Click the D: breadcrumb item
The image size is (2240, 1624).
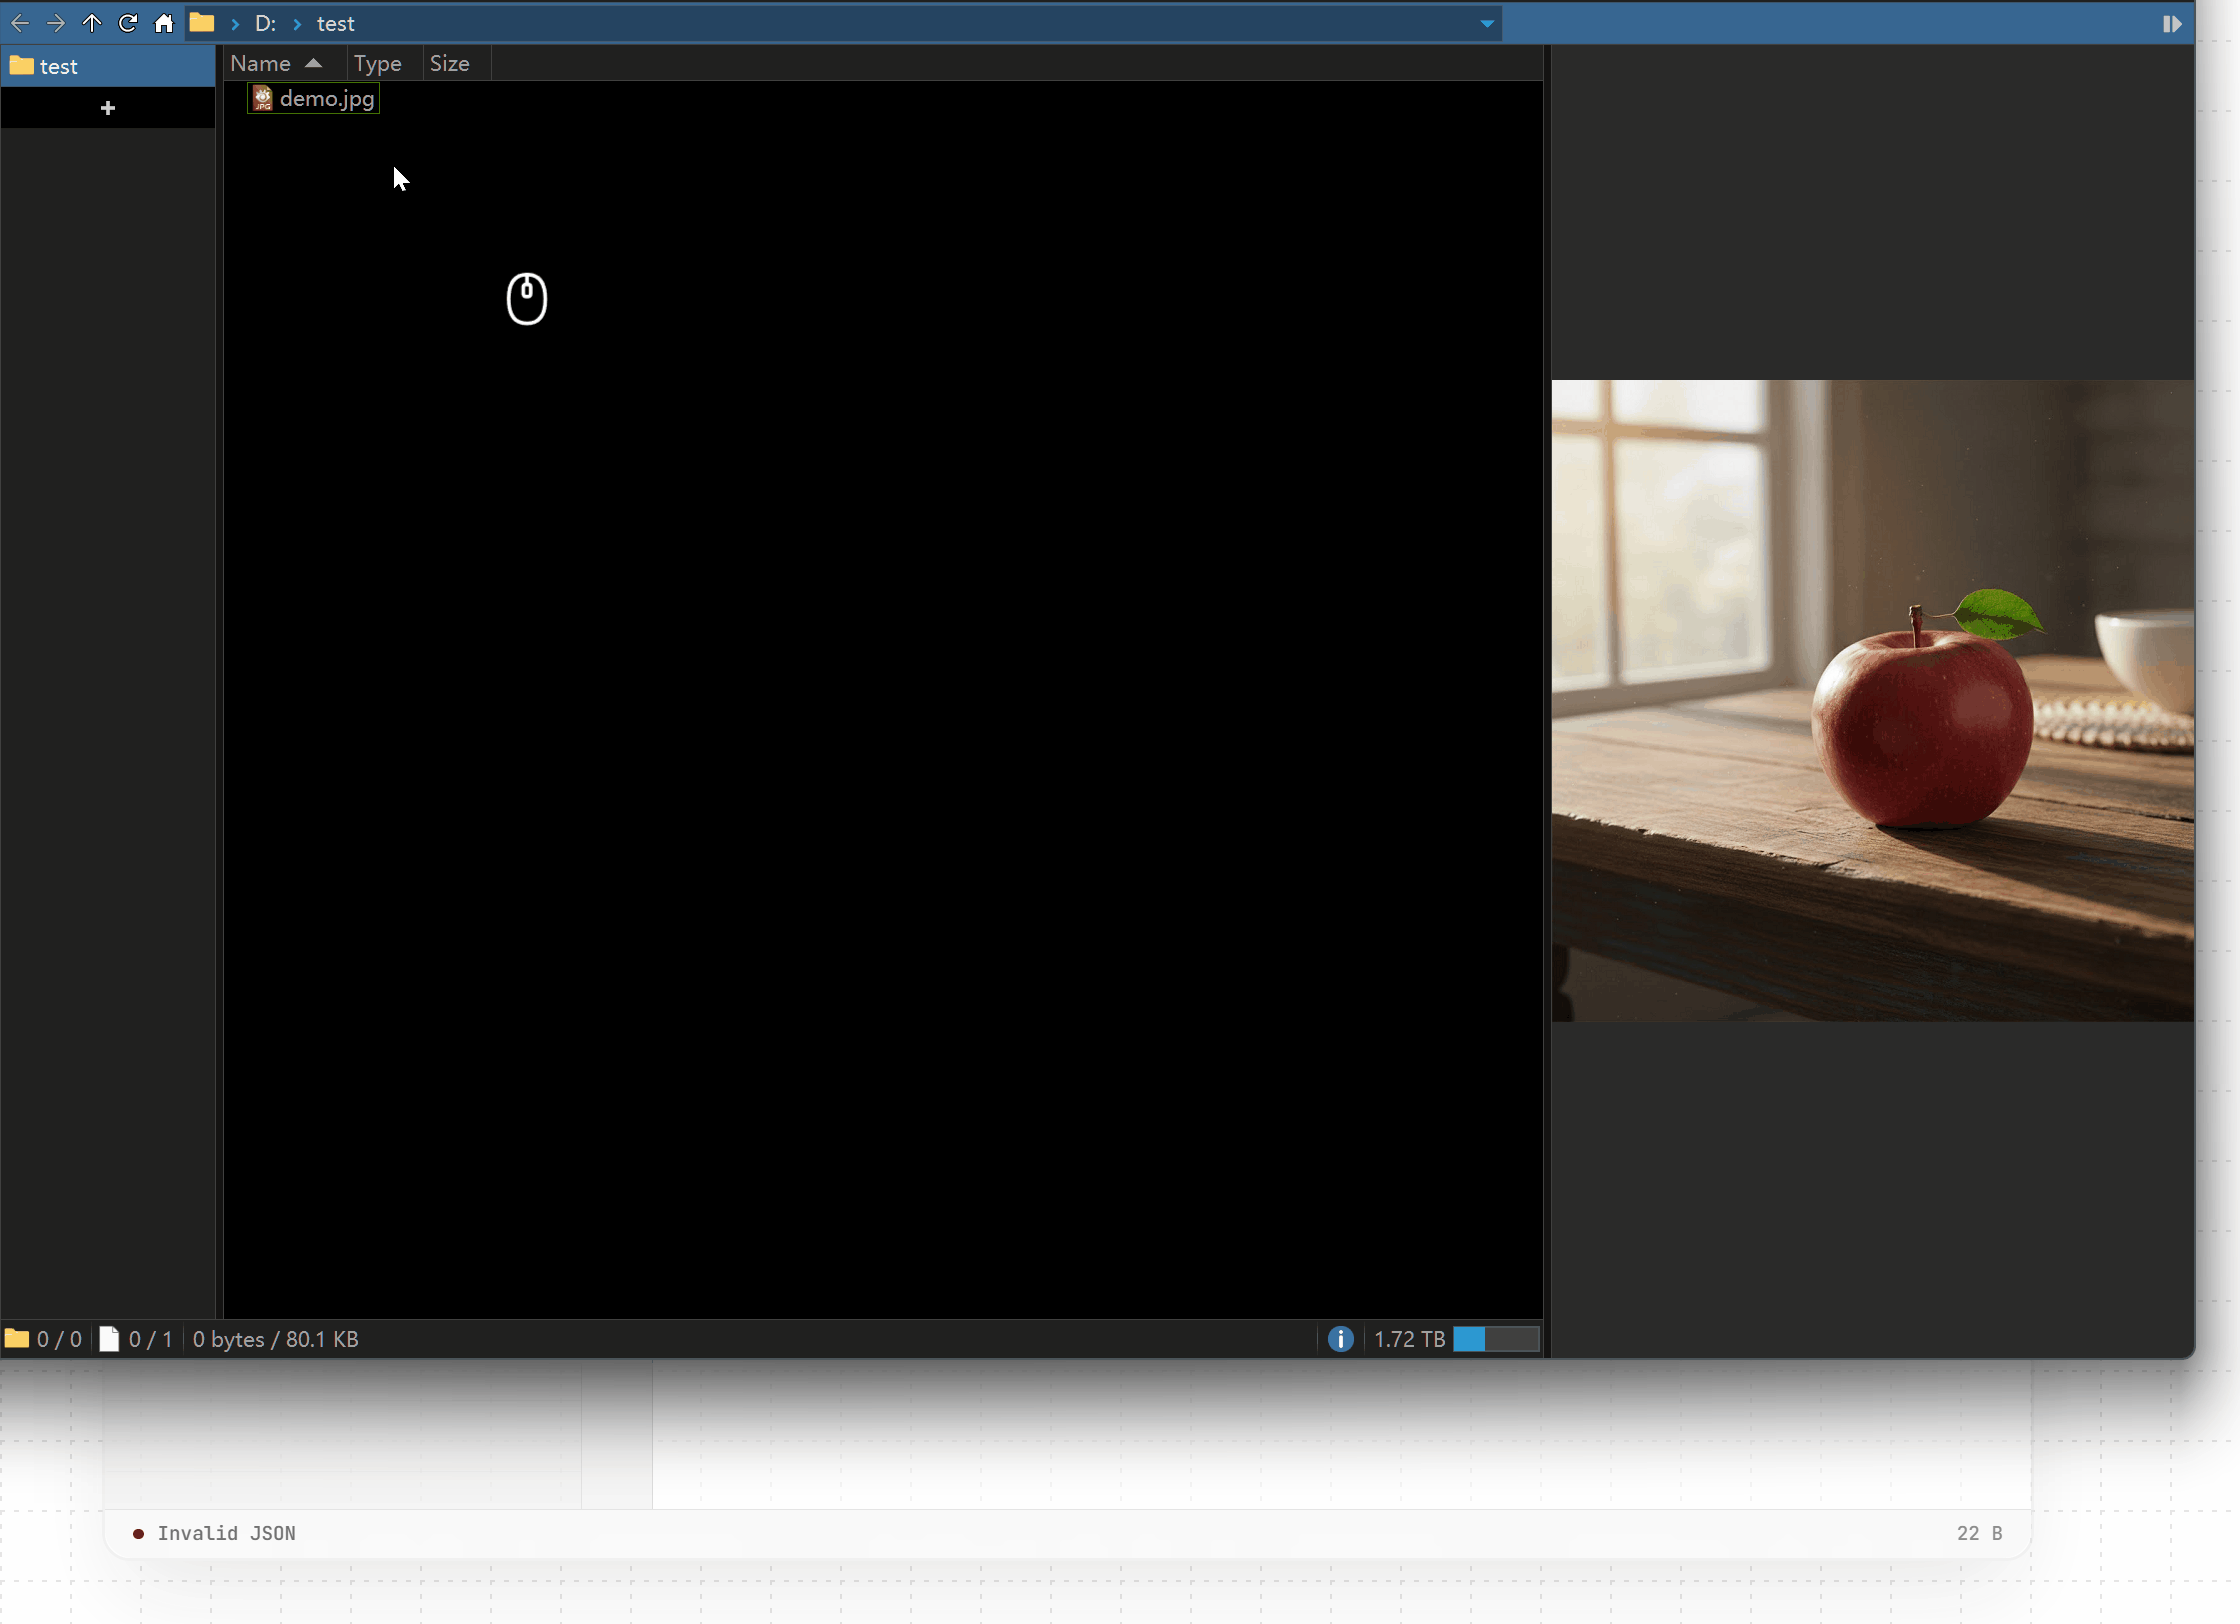(264, 23)
